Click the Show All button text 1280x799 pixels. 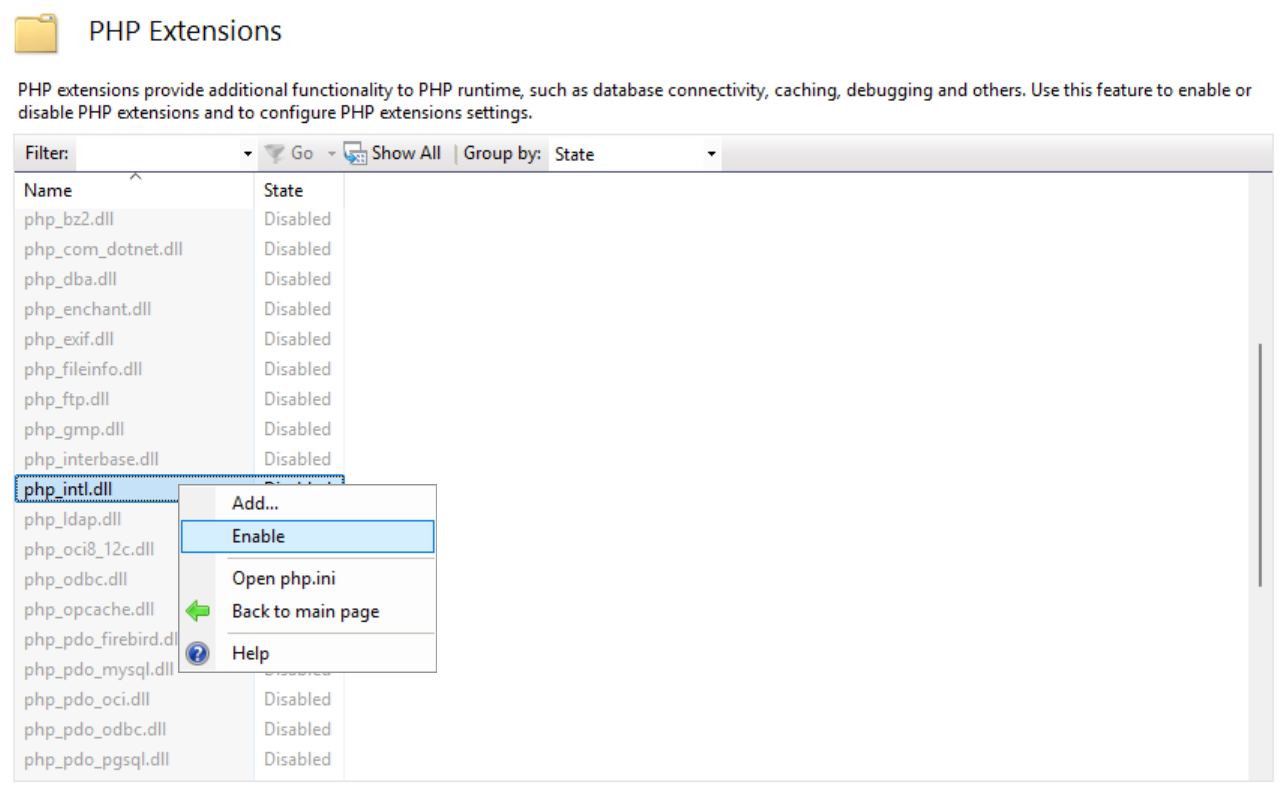click(x=406, y=153)
